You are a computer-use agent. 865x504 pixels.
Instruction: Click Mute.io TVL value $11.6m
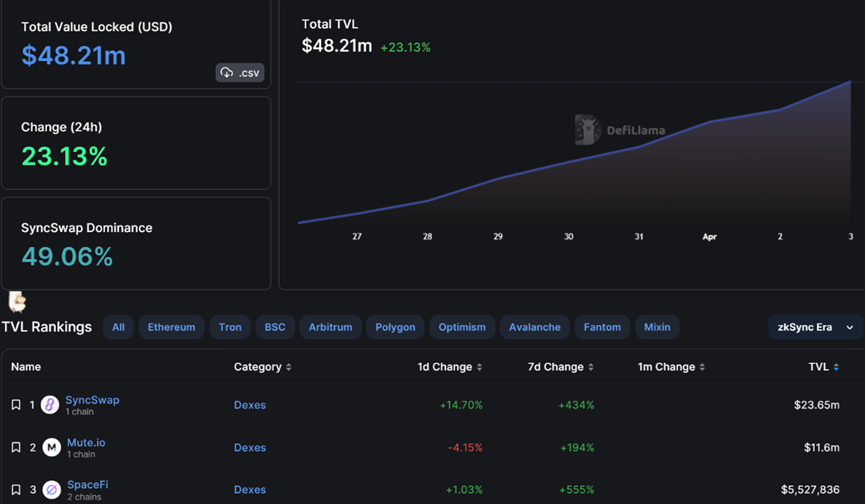821,447
